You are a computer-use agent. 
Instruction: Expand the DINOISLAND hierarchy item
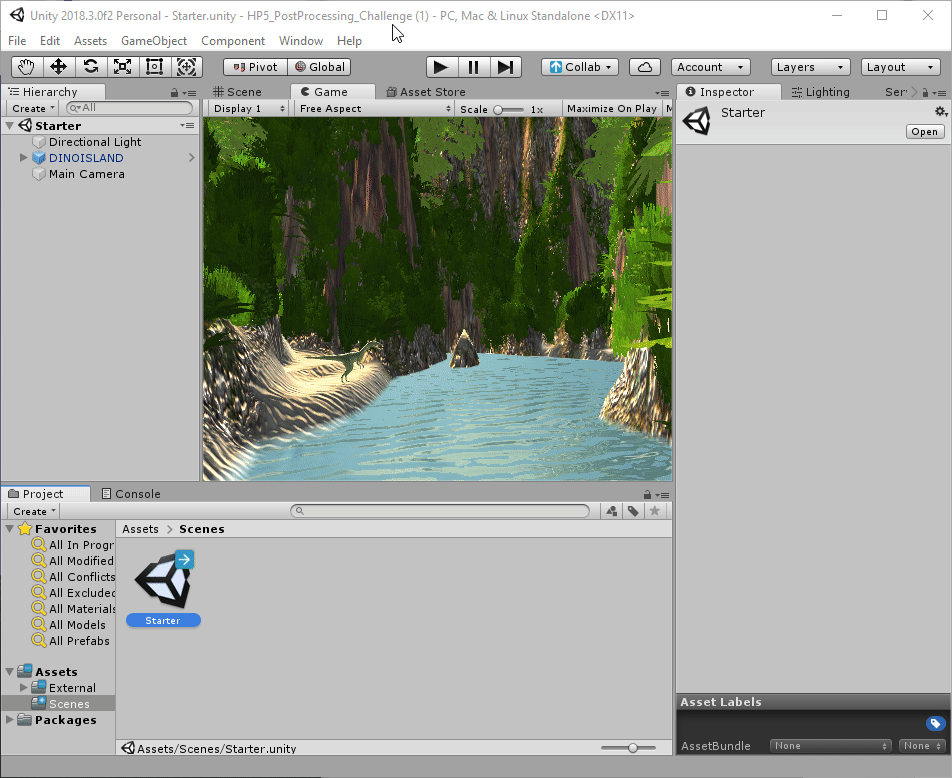24,158
